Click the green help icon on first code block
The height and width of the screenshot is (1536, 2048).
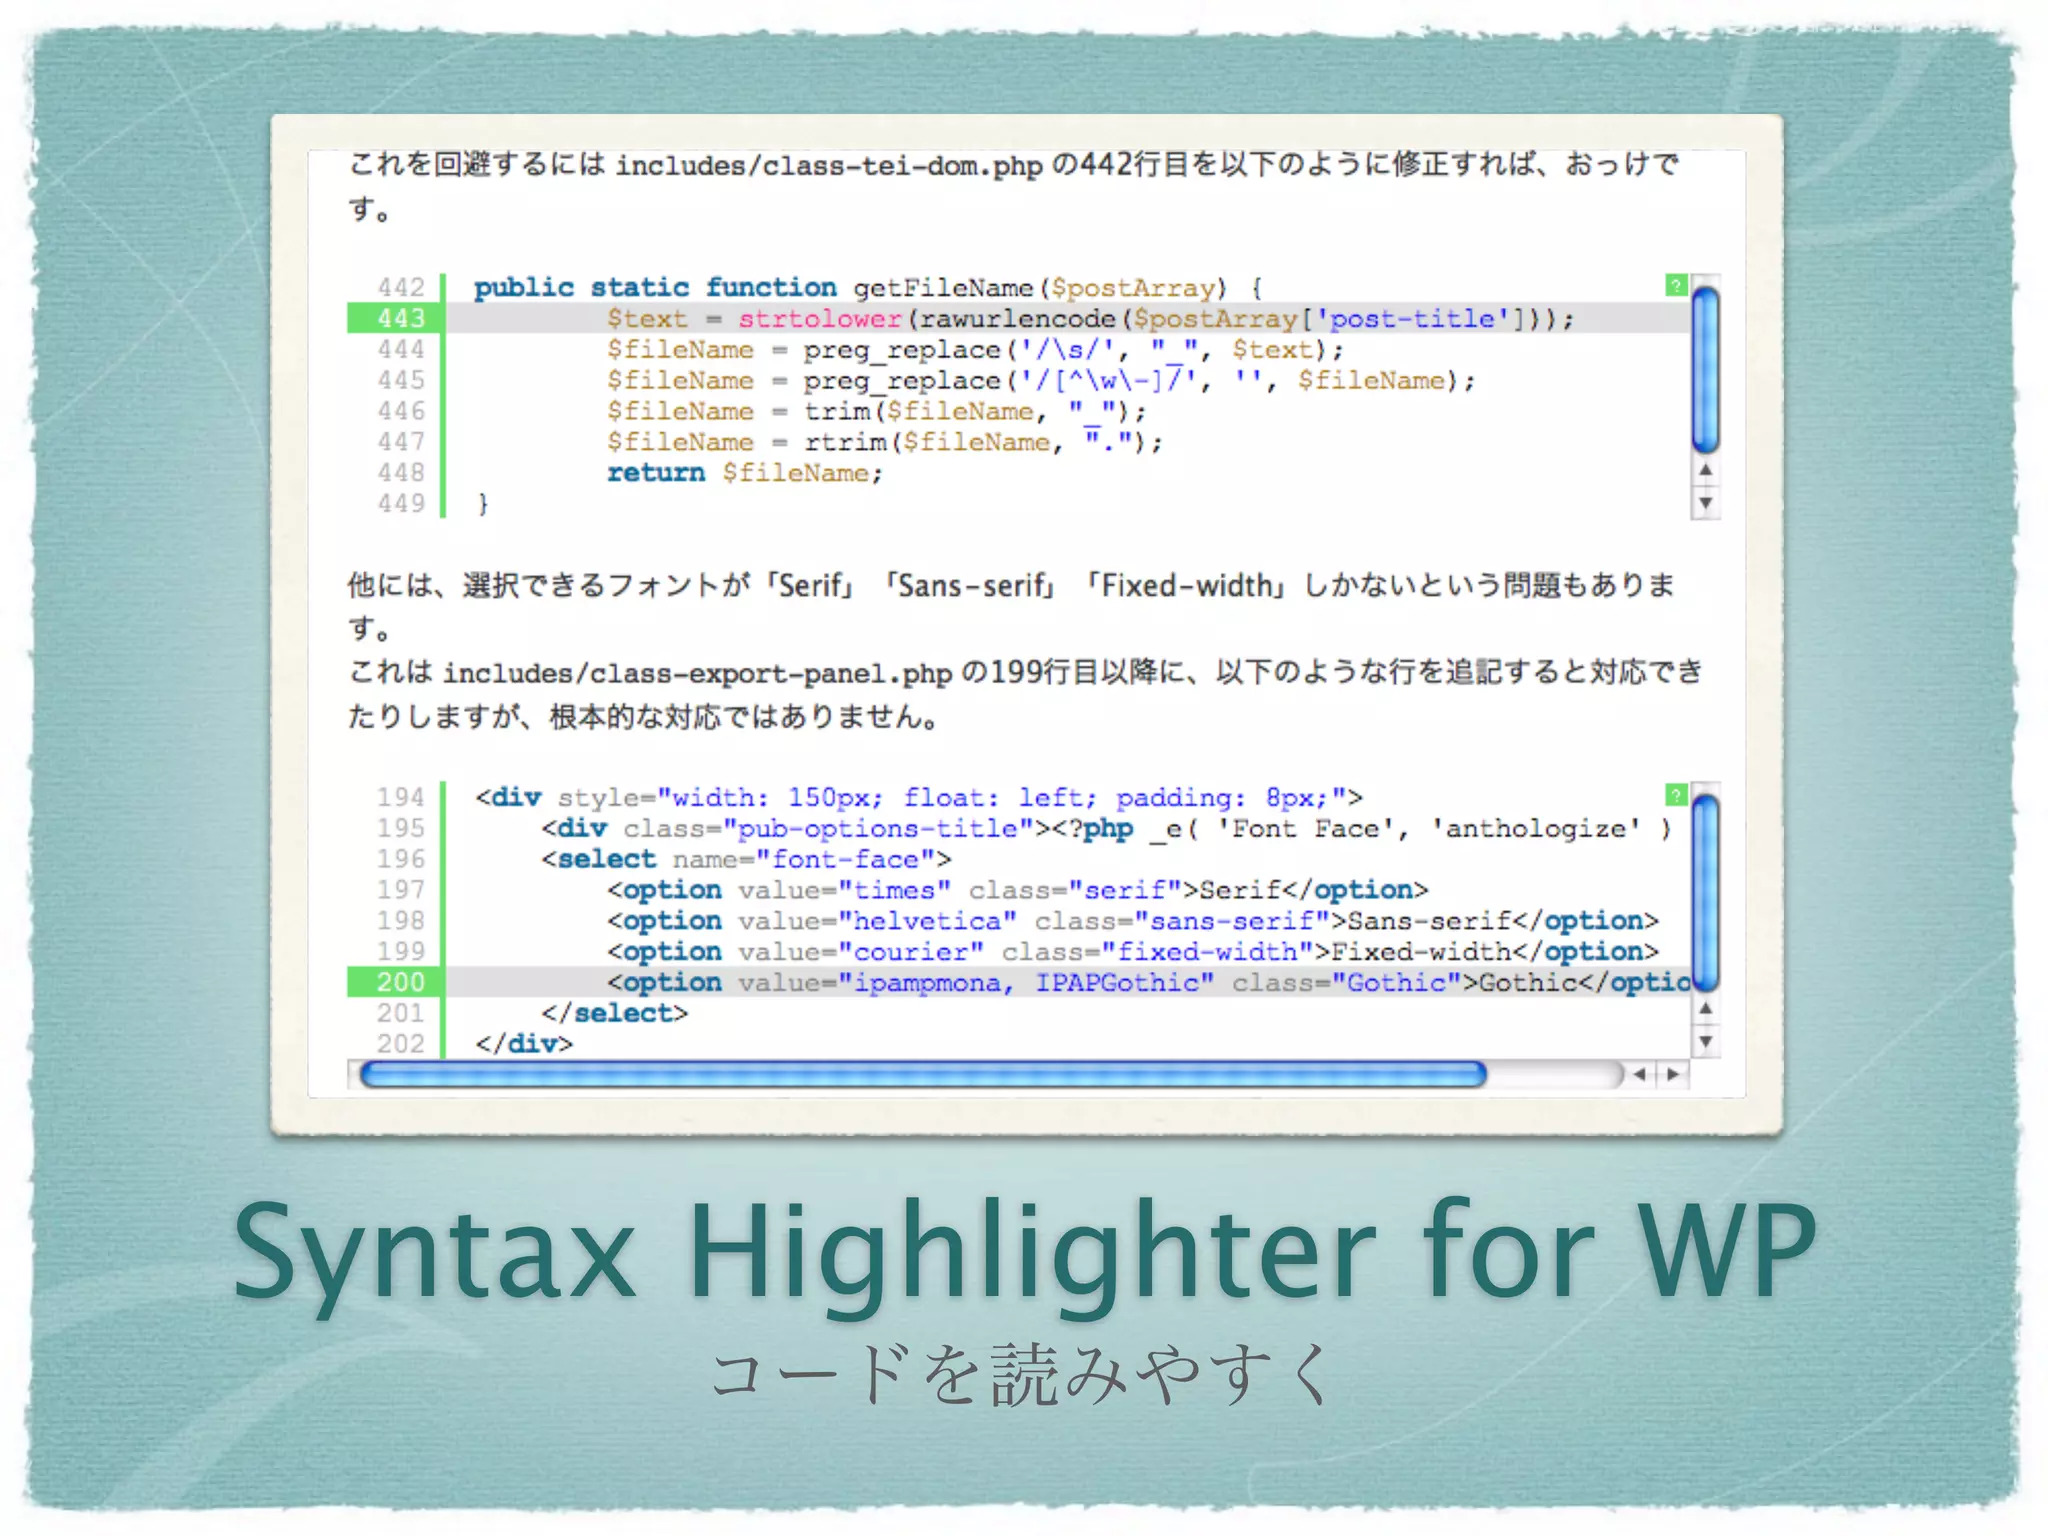[x=1676, y=286]
